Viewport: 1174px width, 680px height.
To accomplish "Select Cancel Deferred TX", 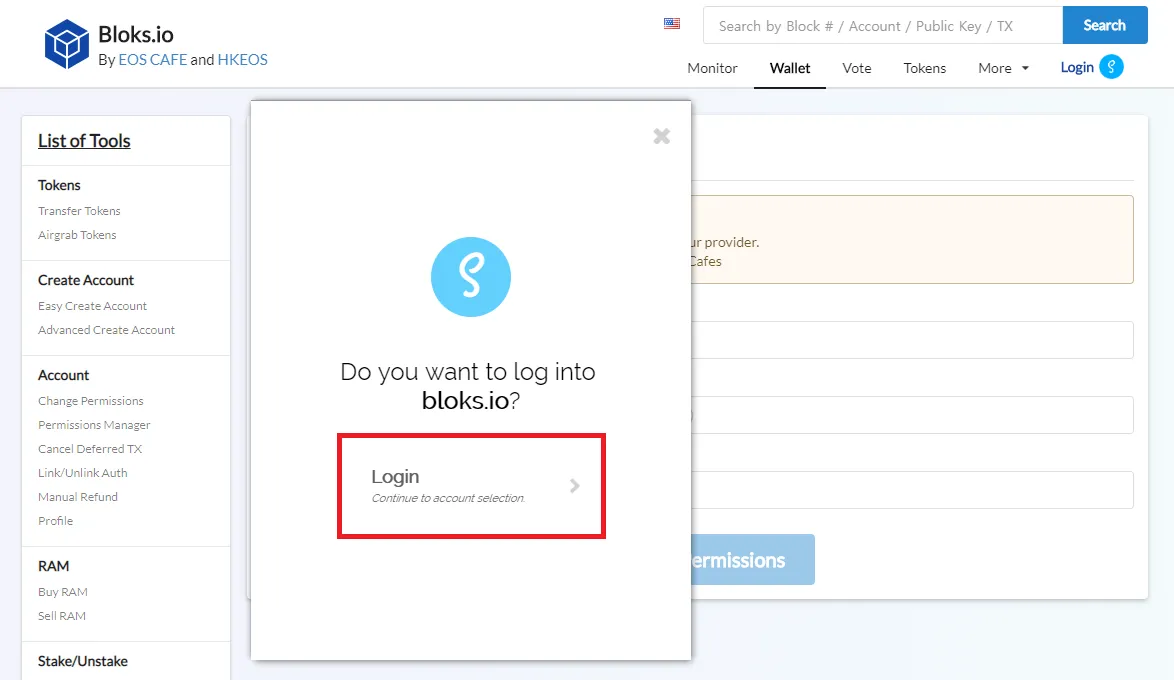I will [90, 449].
